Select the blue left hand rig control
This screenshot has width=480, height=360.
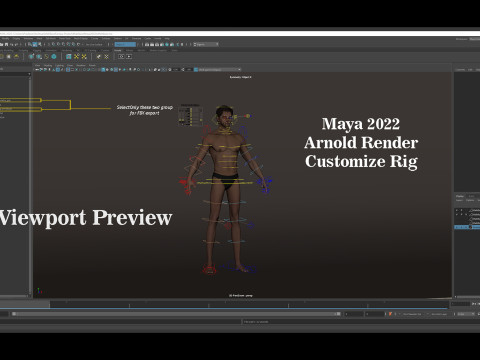click(x=266, y=184)
